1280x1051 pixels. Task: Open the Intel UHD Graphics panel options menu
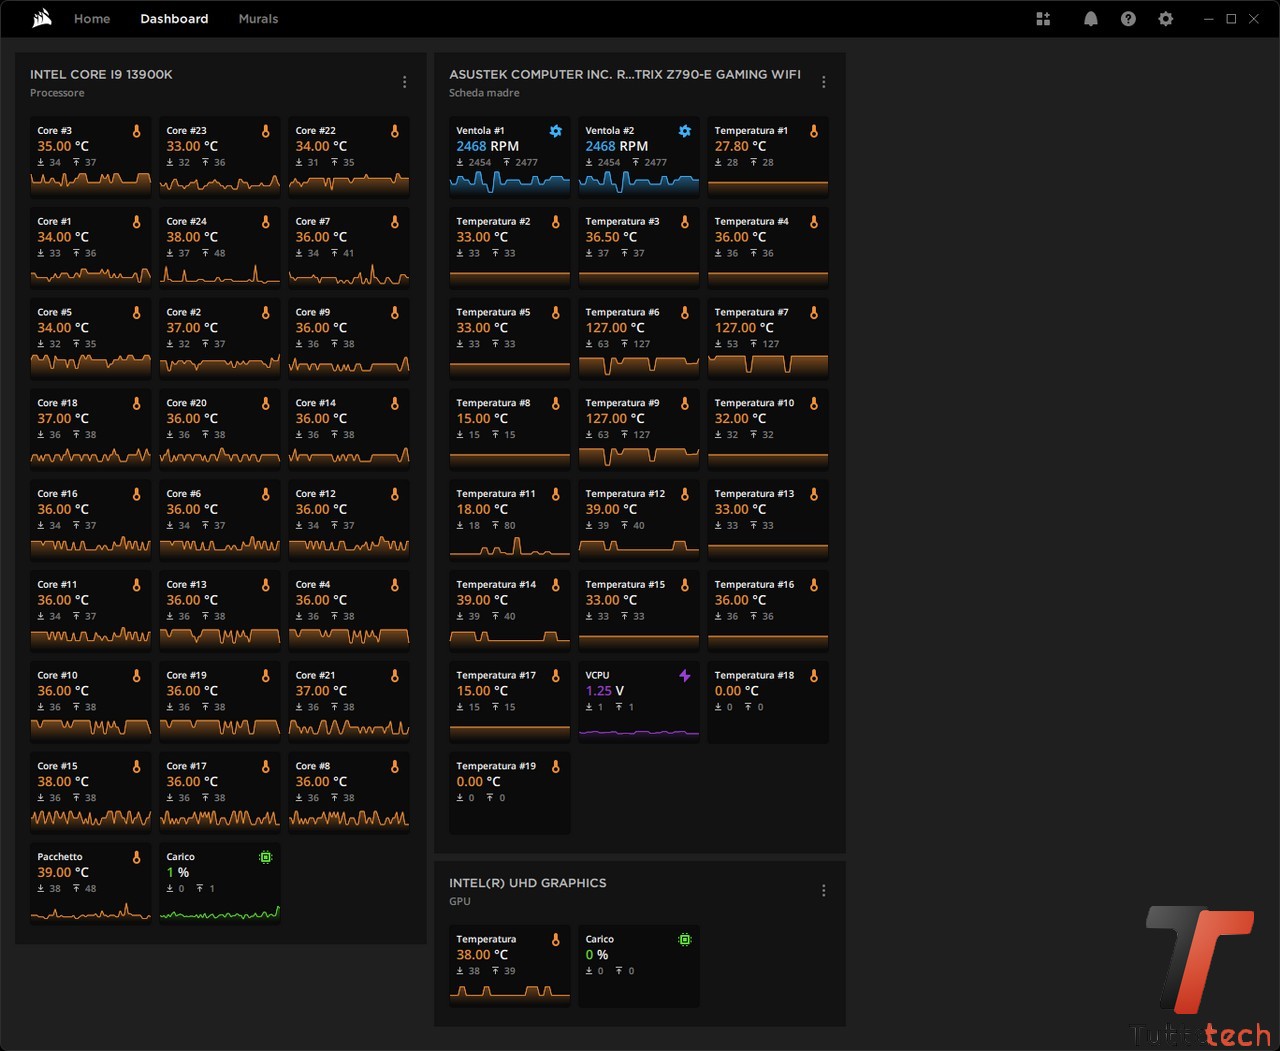[x=823, y=890]
